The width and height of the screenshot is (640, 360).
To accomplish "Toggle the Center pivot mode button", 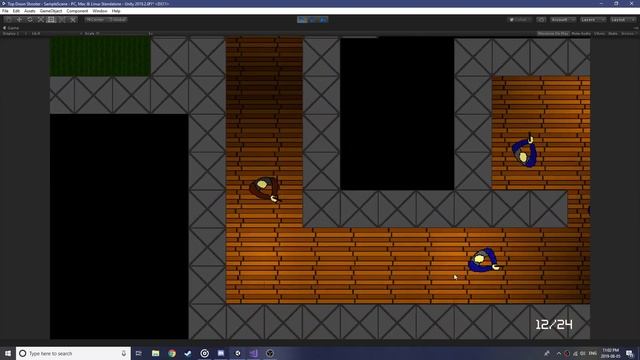I will [96, 20].
